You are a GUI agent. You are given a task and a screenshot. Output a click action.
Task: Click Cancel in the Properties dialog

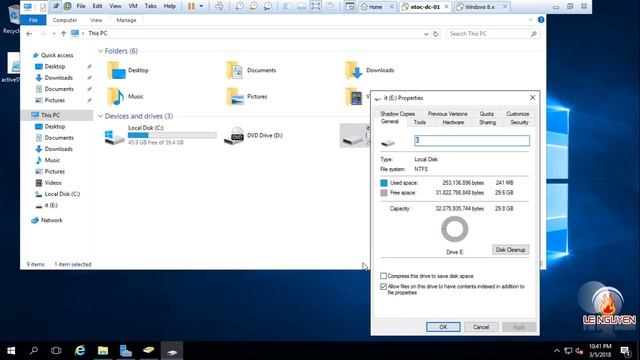(481, 327)
